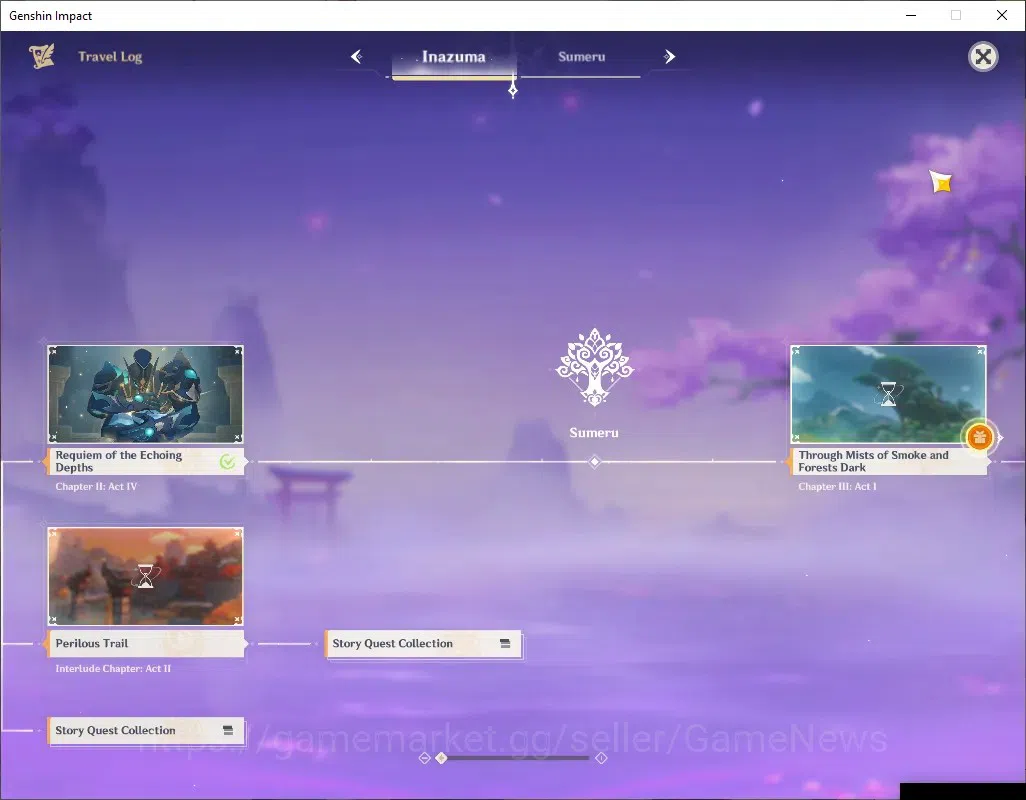Viewport: 1026px width, 800px height.
Task: Click the list icon in lower-left Story Quest Collection
Action: [x=228, y=731]
